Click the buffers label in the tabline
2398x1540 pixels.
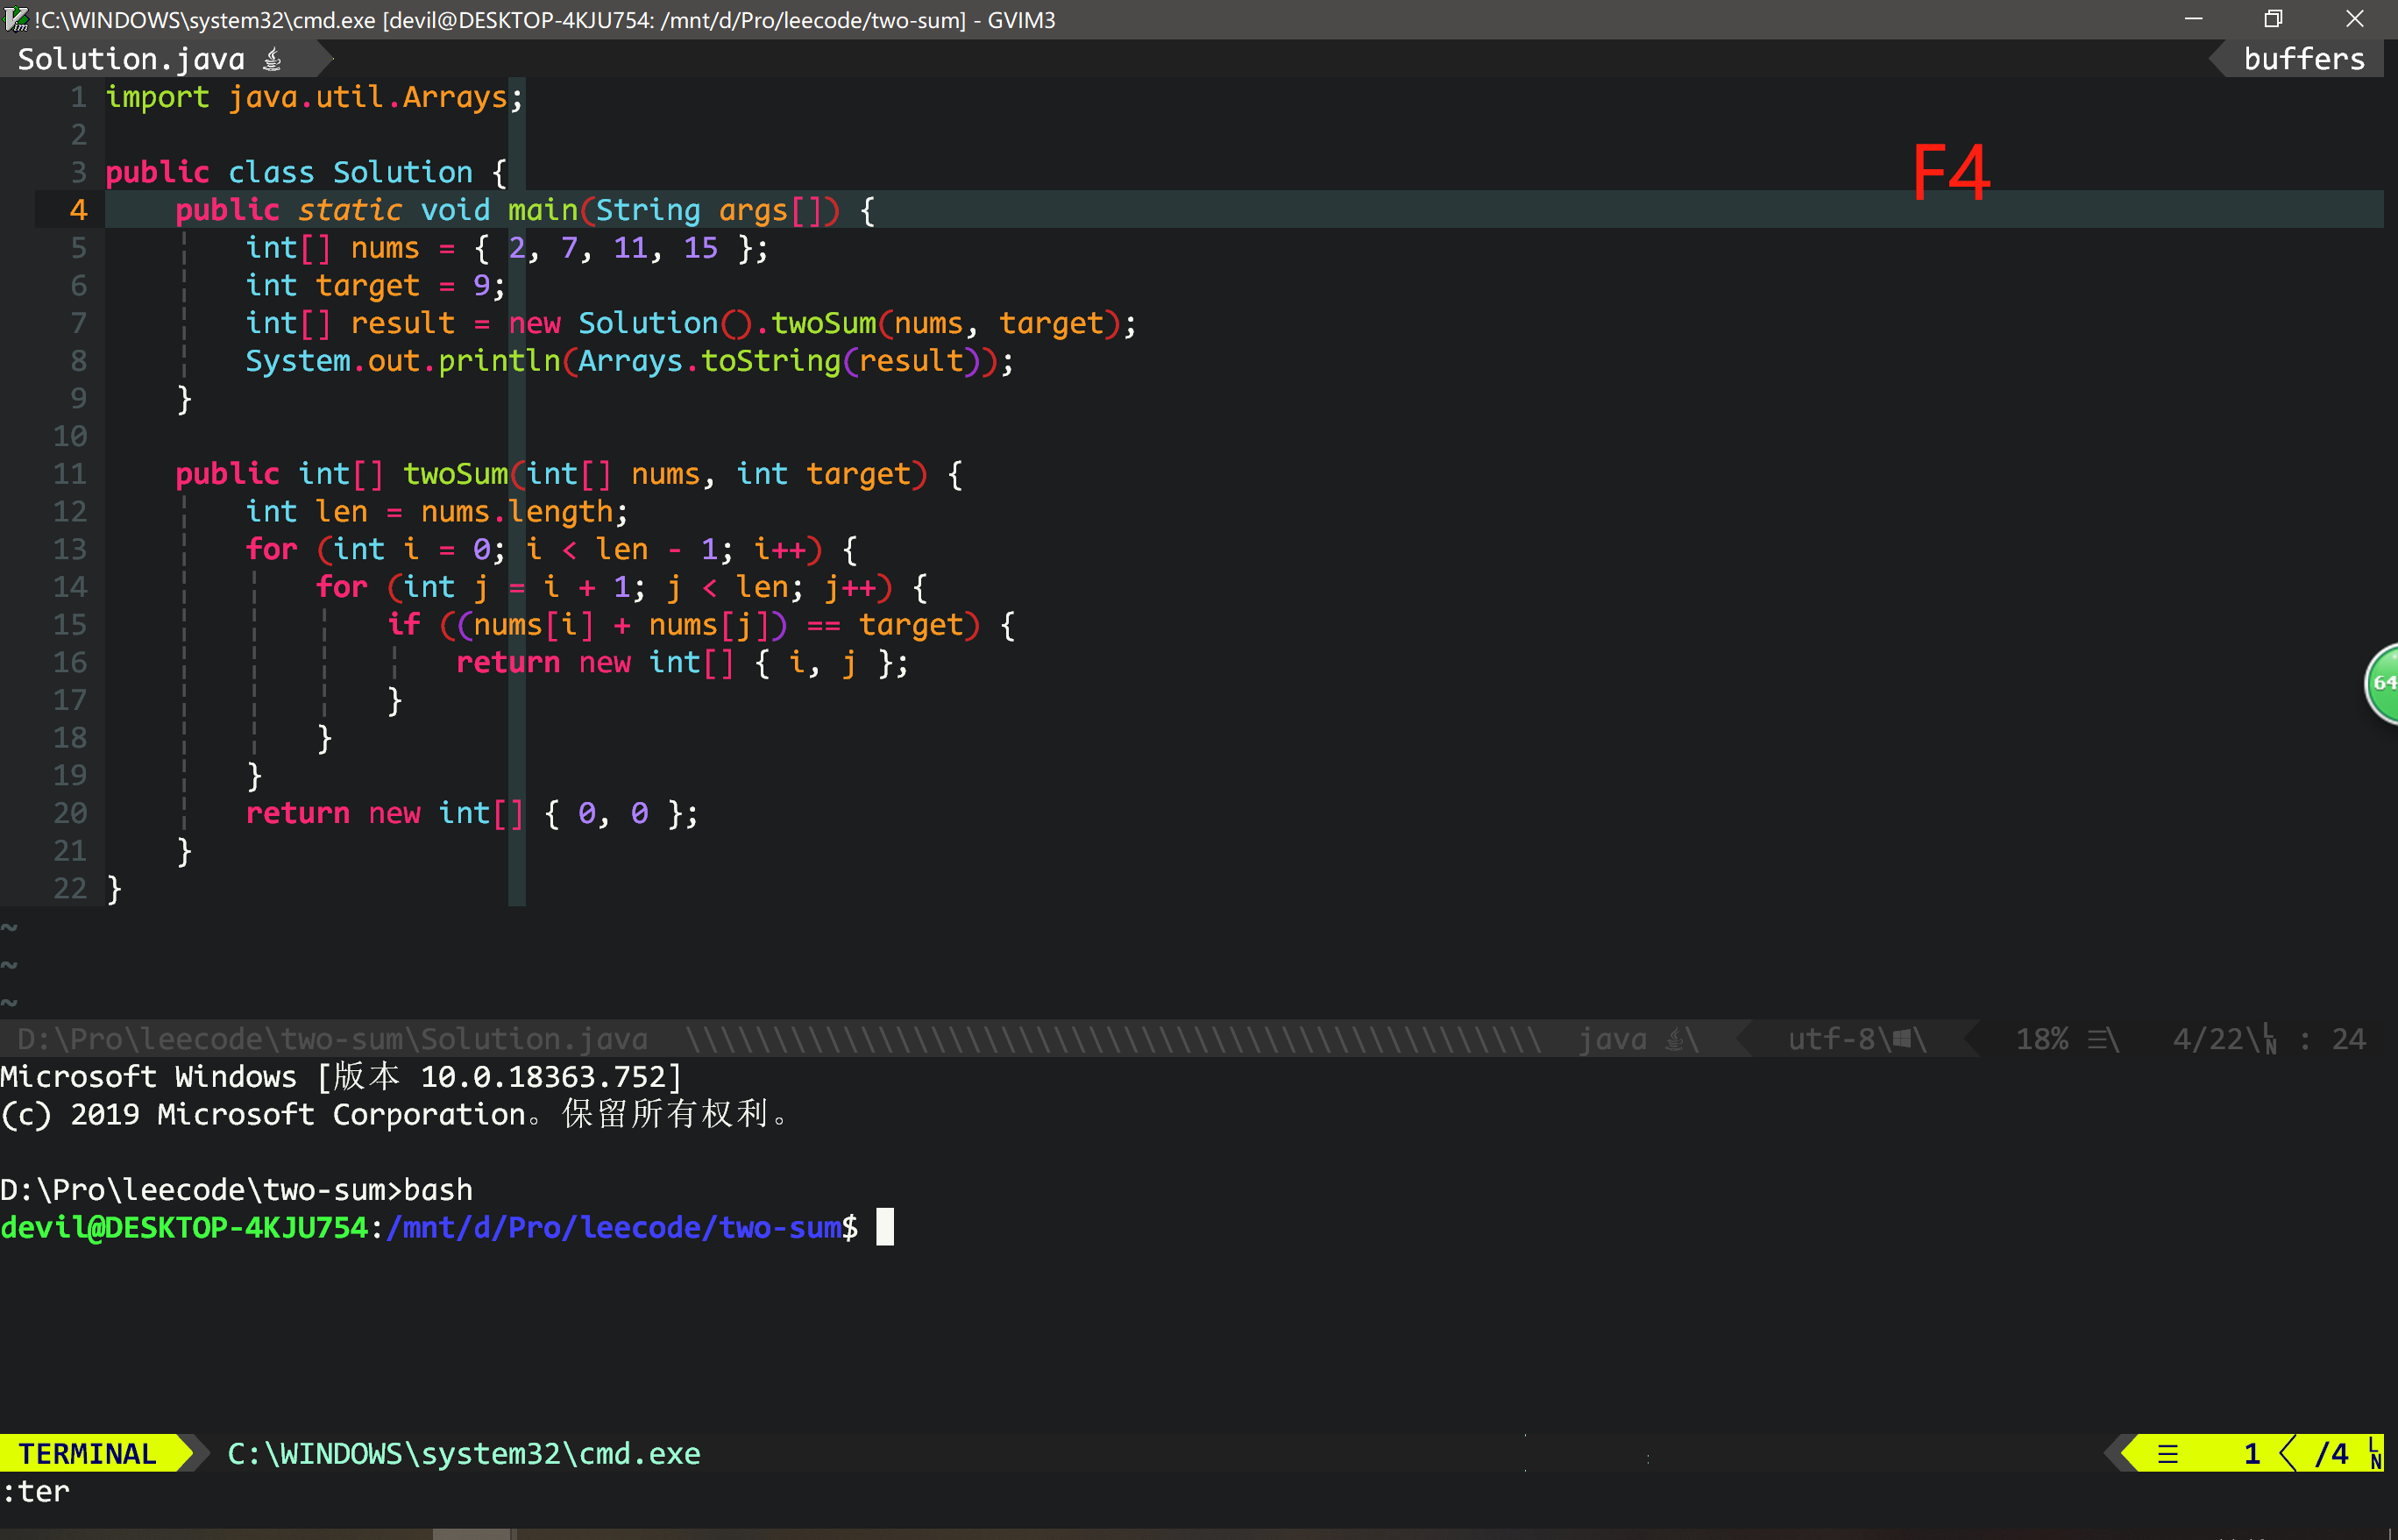click(2303, 60)
